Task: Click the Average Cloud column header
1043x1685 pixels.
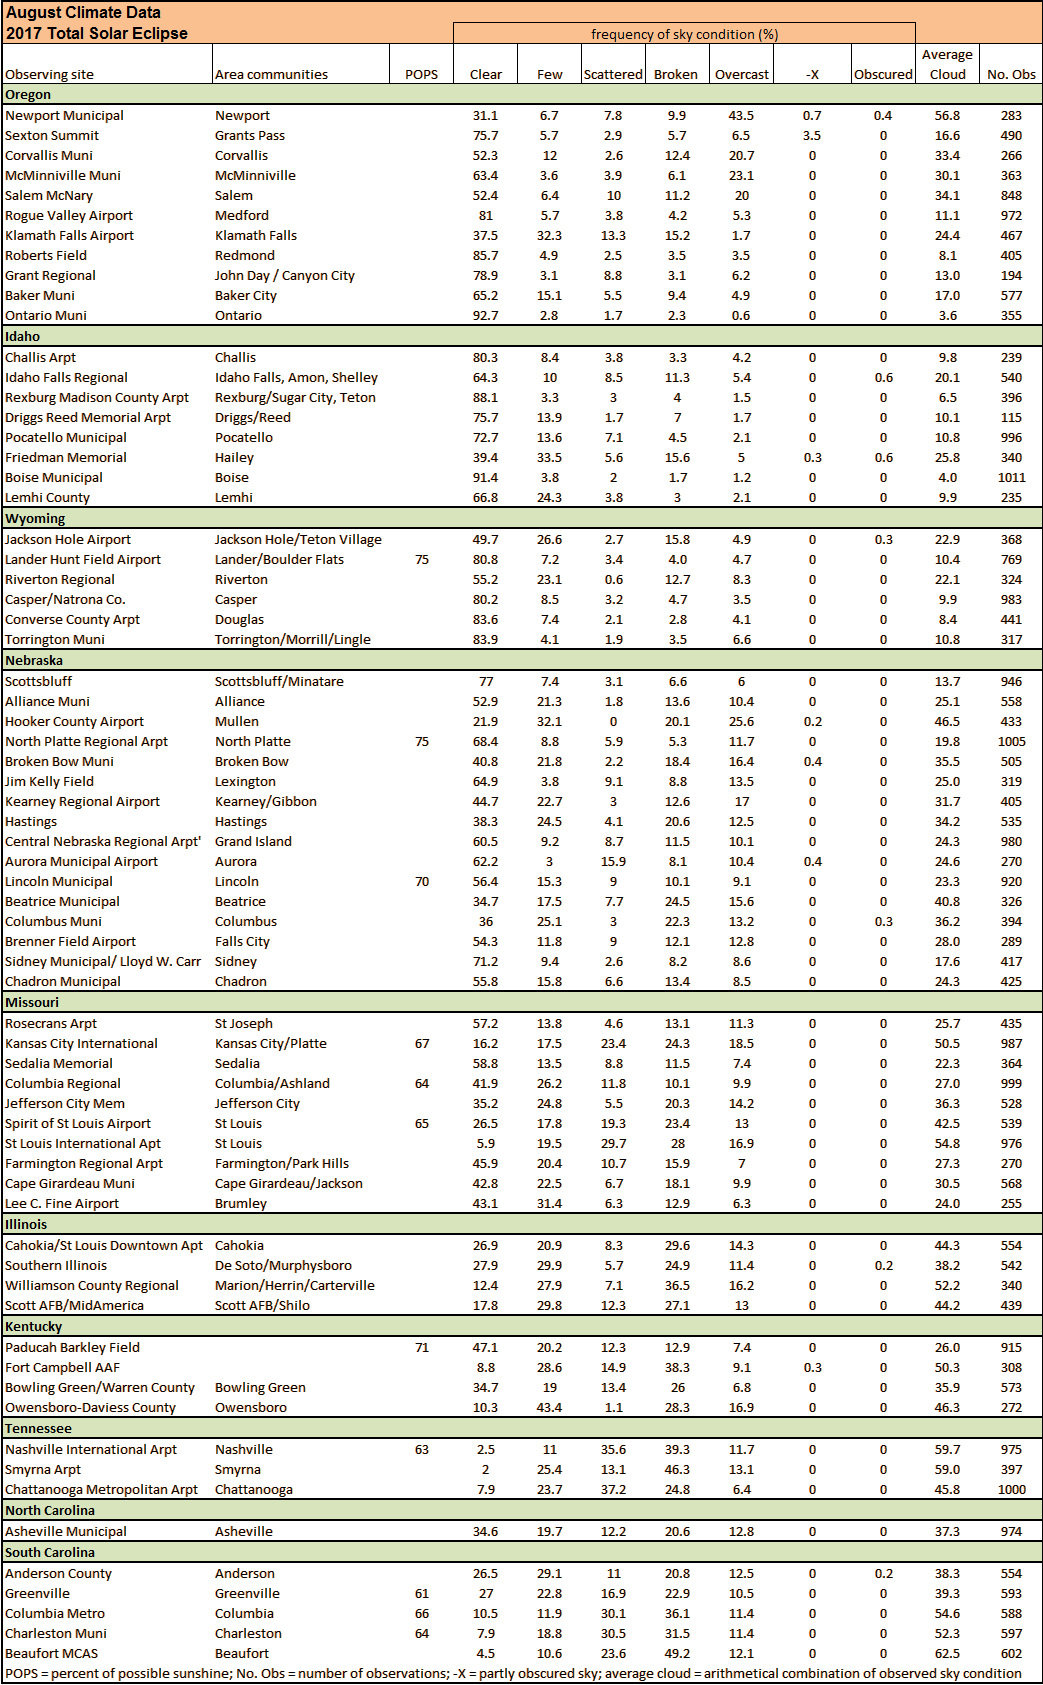Action: tap(947, 64)
